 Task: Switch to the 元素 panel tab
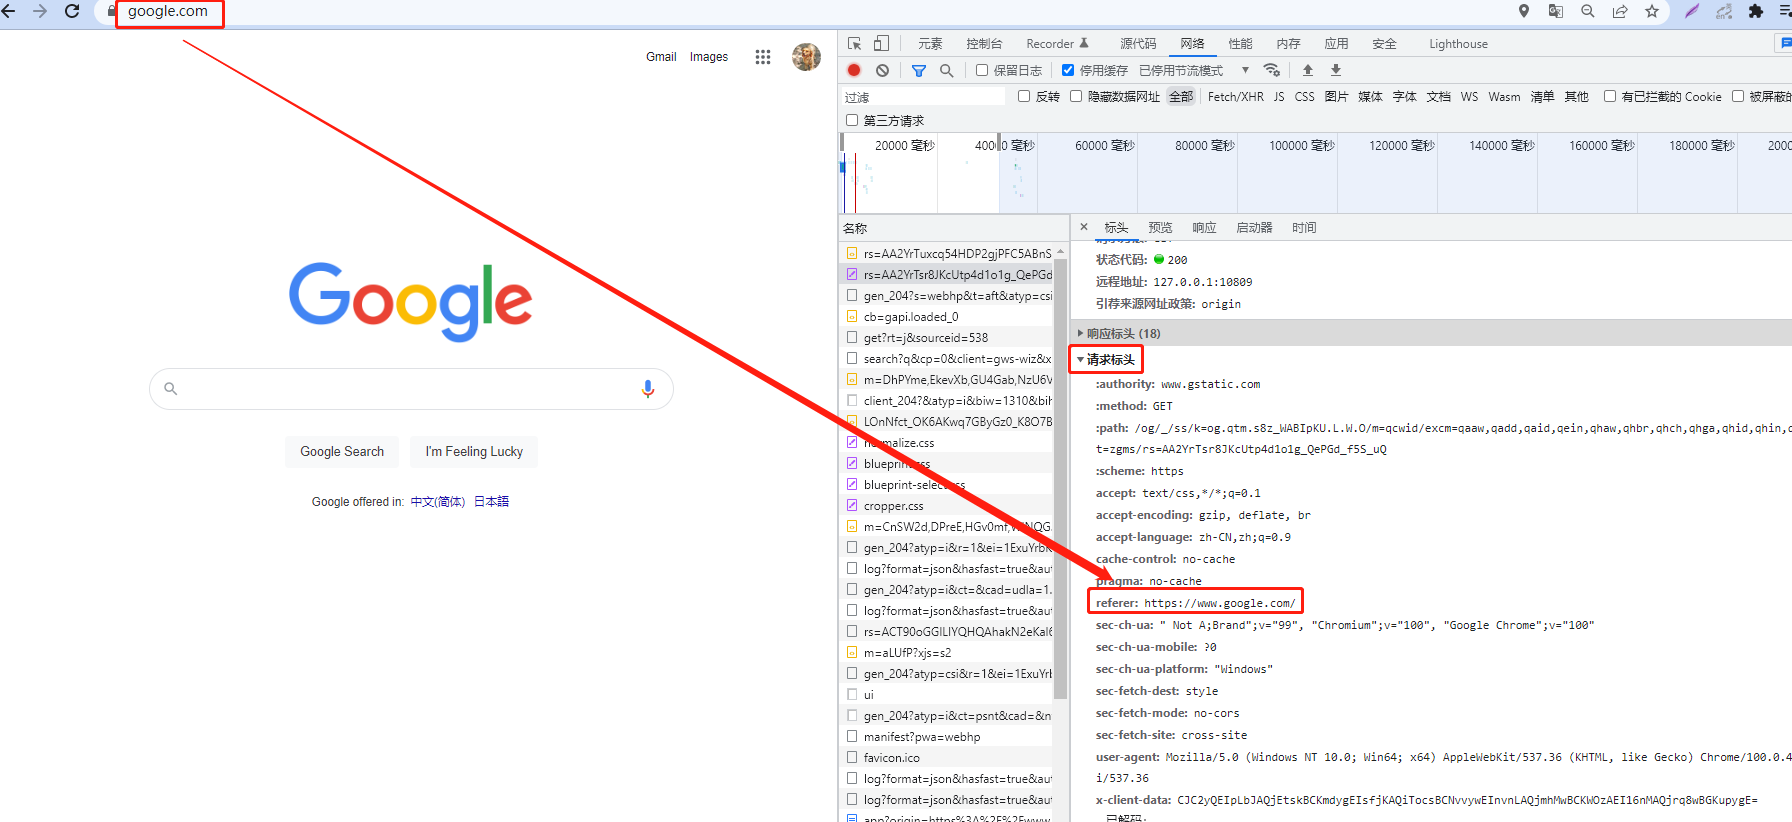(x=930, y=43)
